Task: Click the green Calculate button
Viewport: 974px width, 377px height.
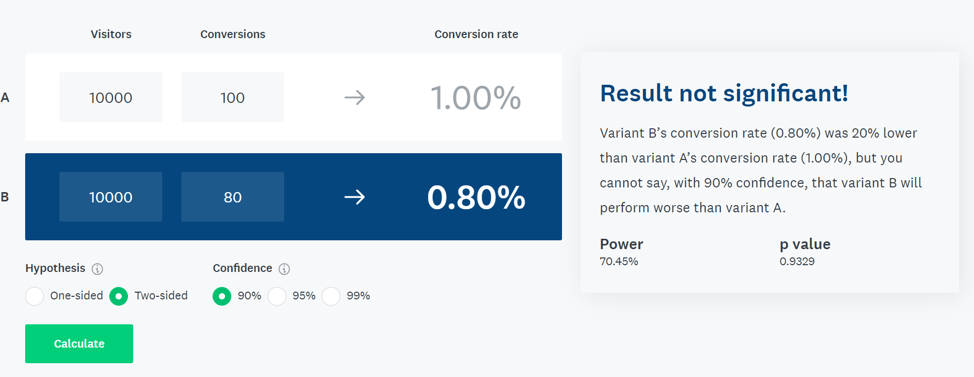Action: (79, 343)
